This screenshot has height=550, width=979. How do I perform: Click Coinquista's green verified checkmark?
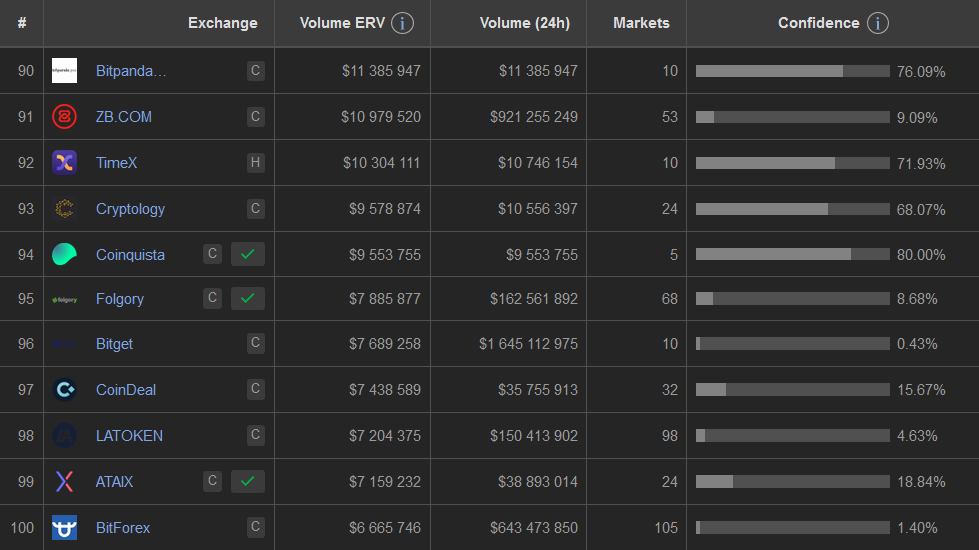pyautogui.click(x=248, y=254)
